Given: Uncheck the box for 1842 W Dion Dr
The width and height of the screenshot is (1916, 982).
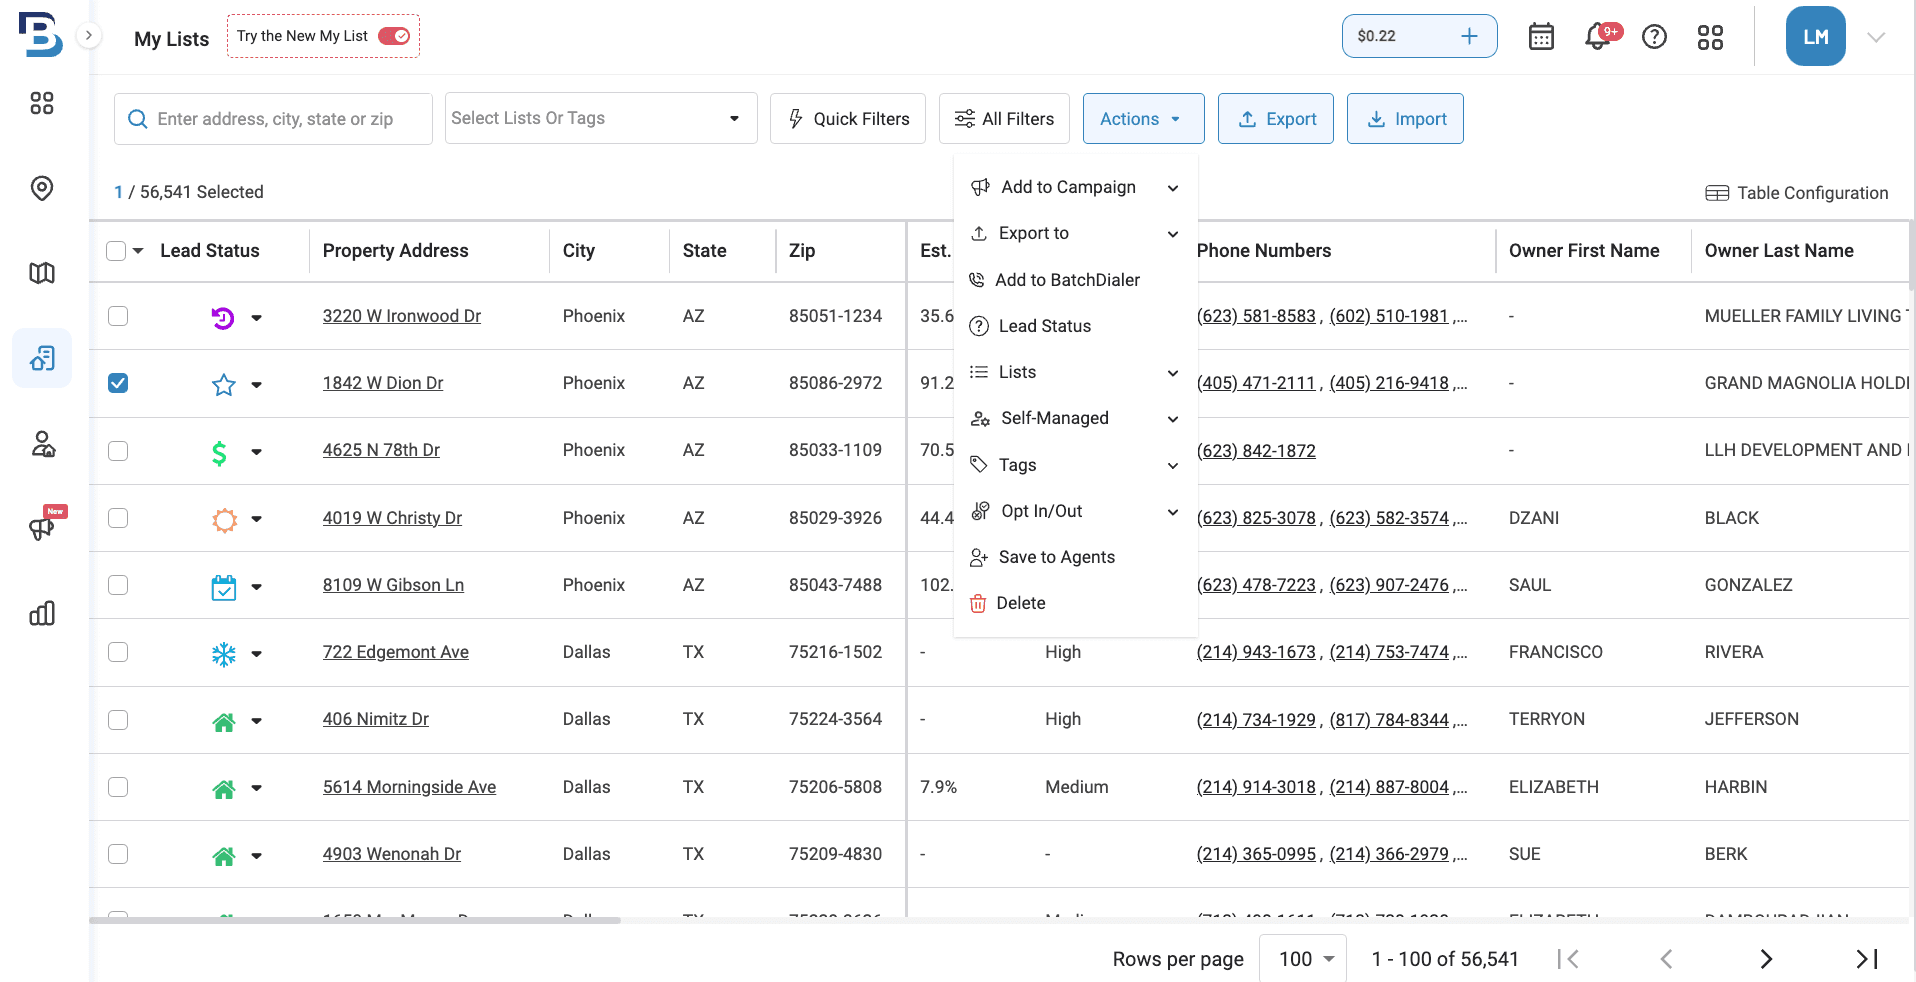Looking at the screenshot, I should (118, 383).
